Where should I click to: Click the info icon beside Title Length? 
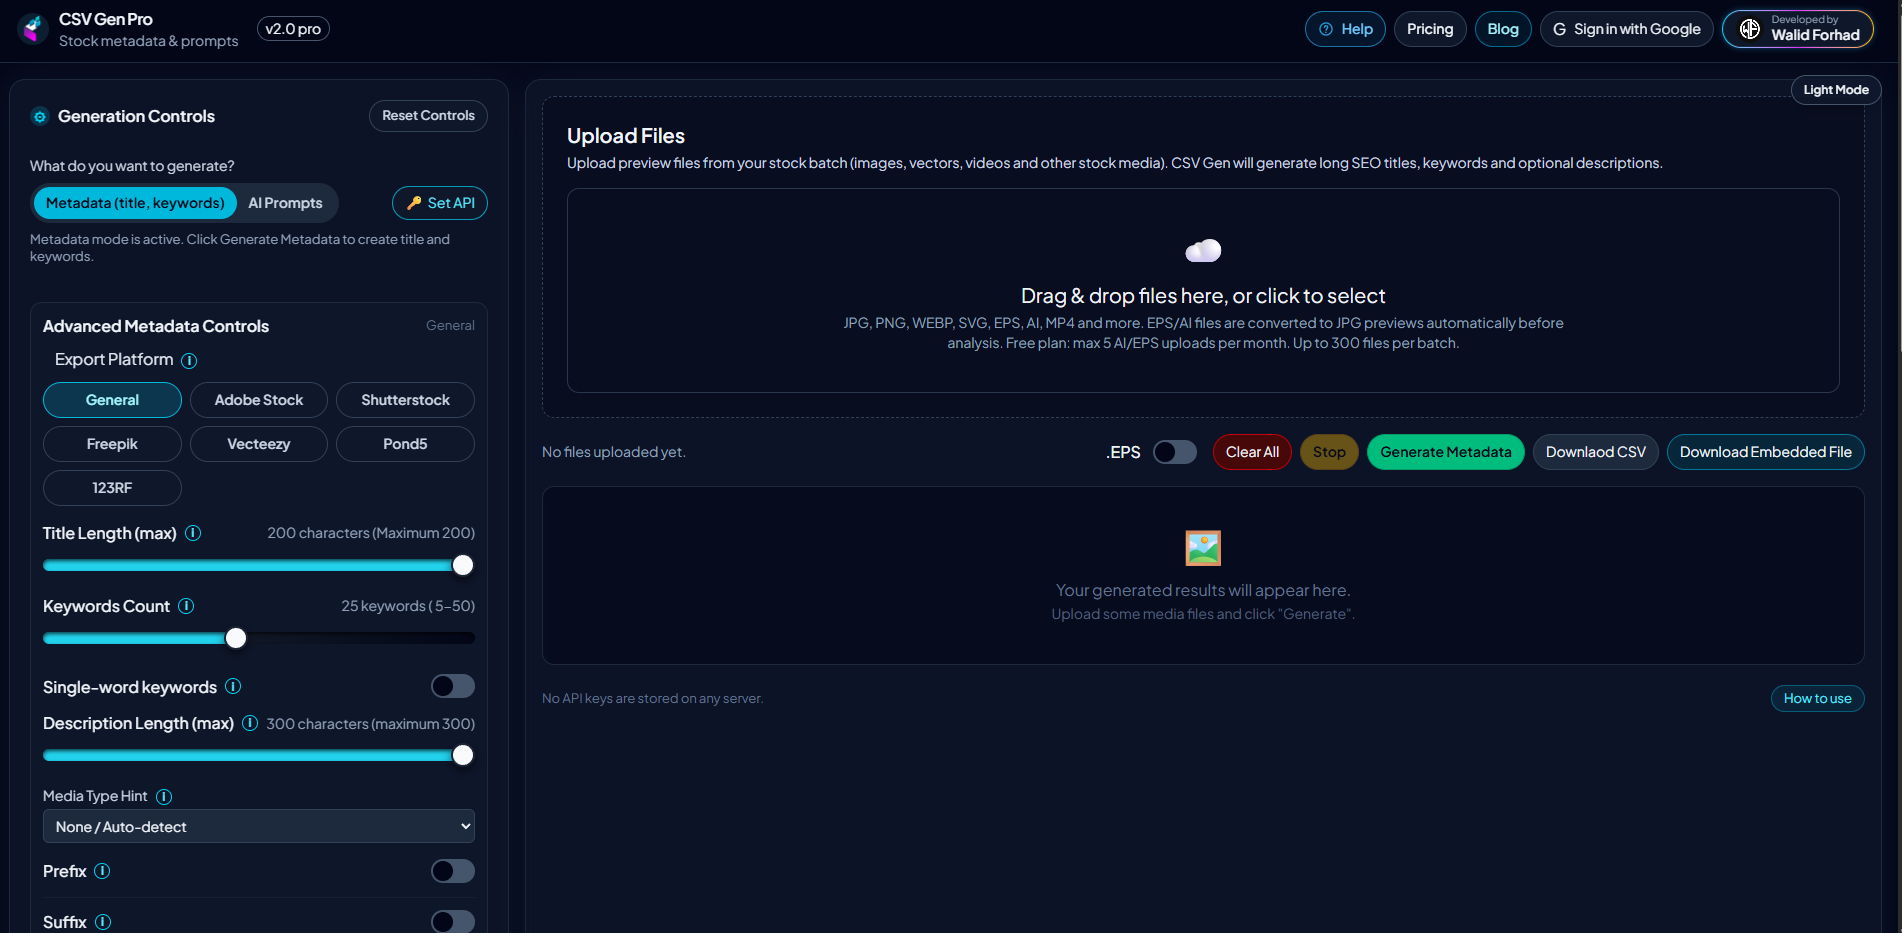click(193, 533)
